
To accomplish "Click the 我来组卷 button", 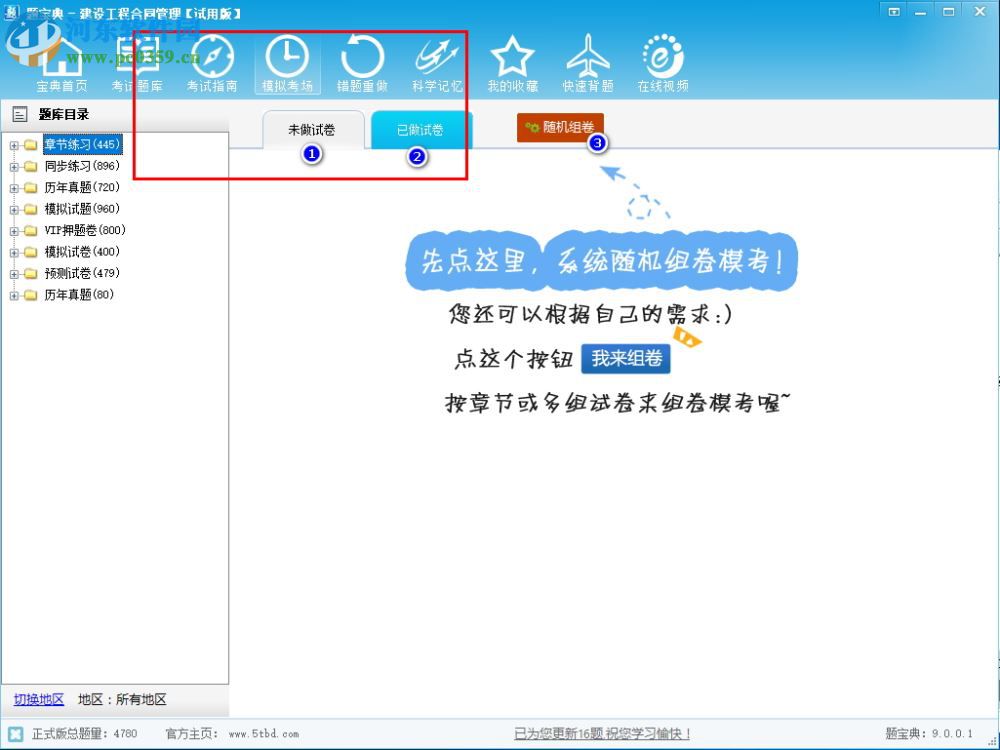I will pos(627,358).
